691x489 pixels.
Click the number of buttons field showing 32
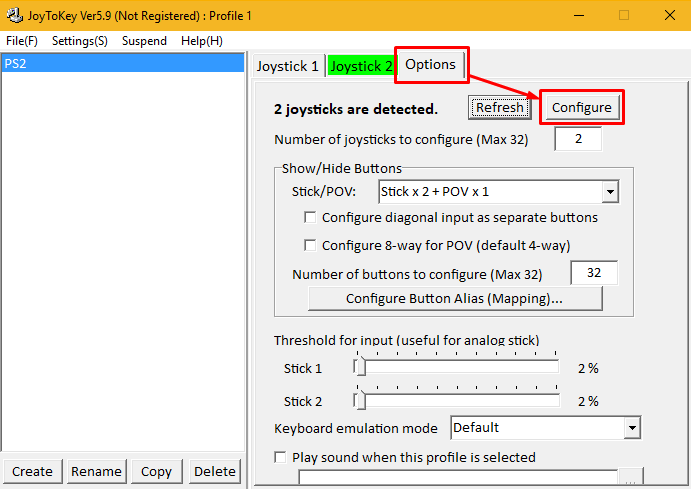coord(594,273)
